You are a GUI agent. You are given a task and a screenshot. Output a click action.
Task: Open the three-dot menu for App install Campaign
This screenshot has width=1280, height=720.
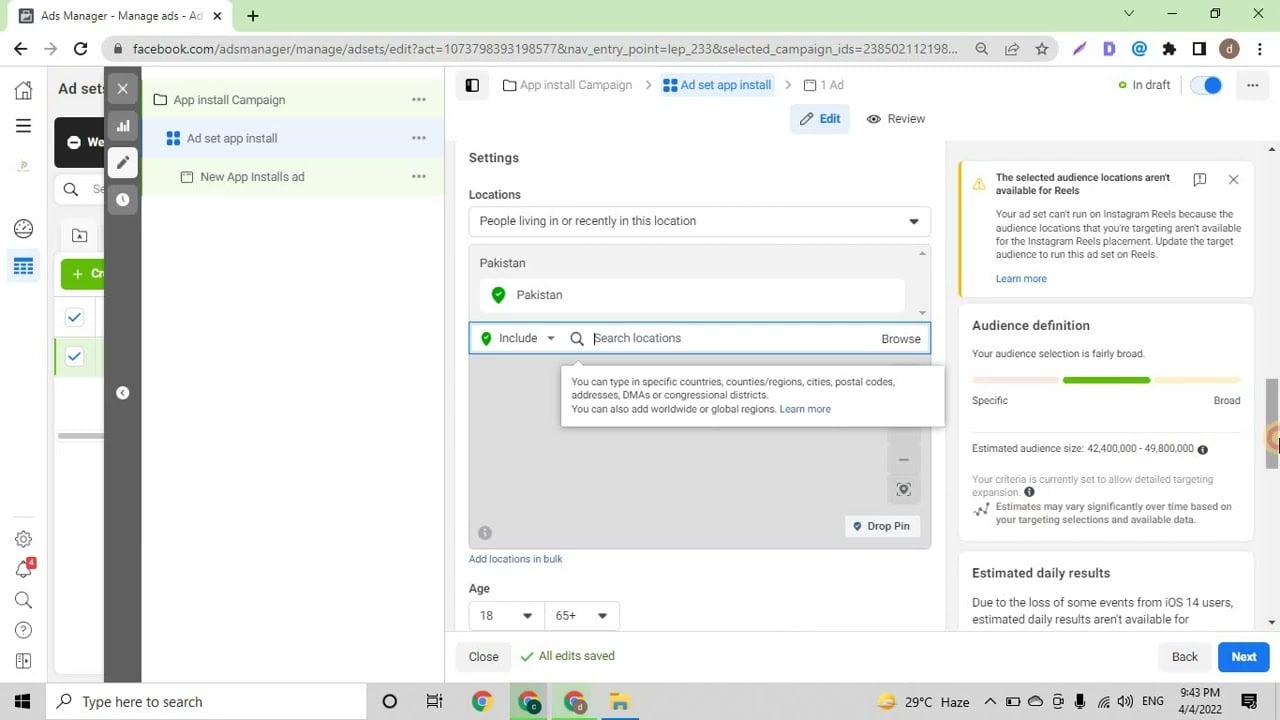(x=419, y=100)
